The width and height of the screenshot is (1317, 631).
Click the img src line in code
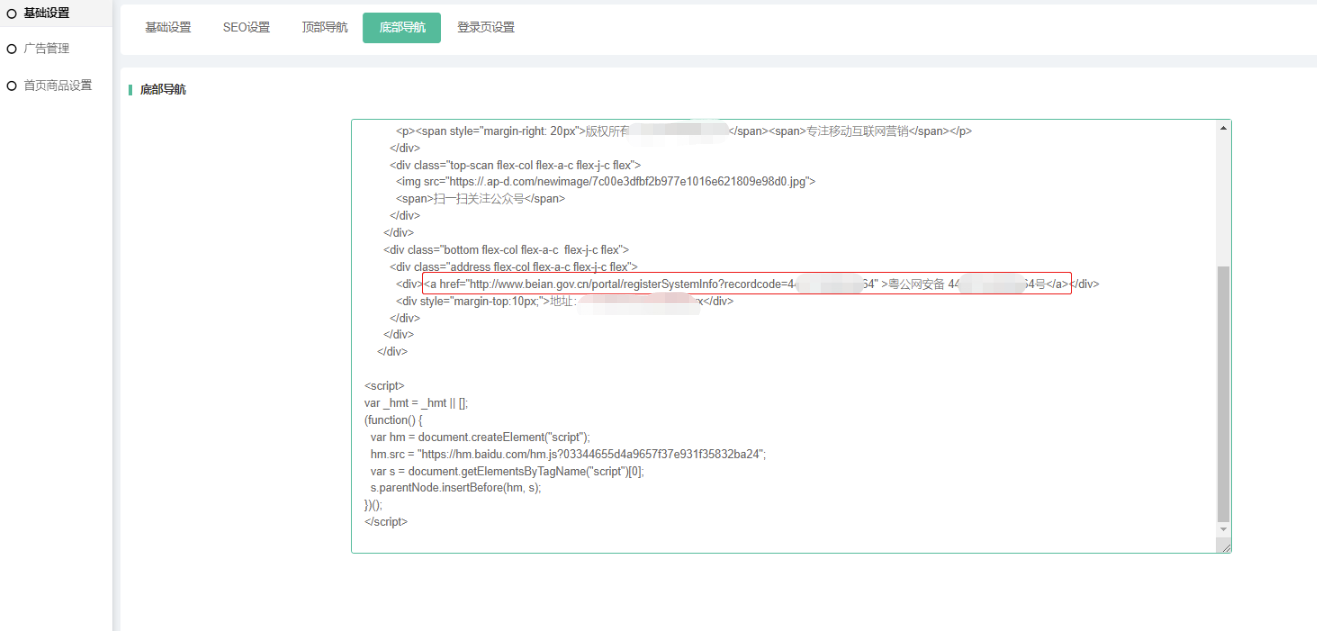(606, 182)
